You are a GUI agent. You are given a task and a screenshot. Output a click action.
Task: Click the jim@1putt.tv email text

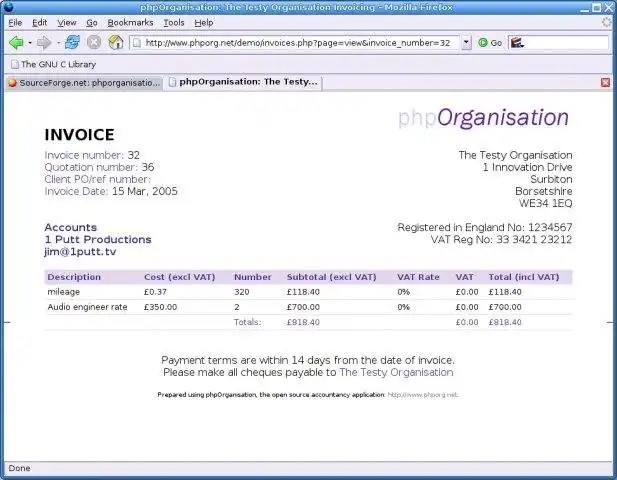coord(80,251)
